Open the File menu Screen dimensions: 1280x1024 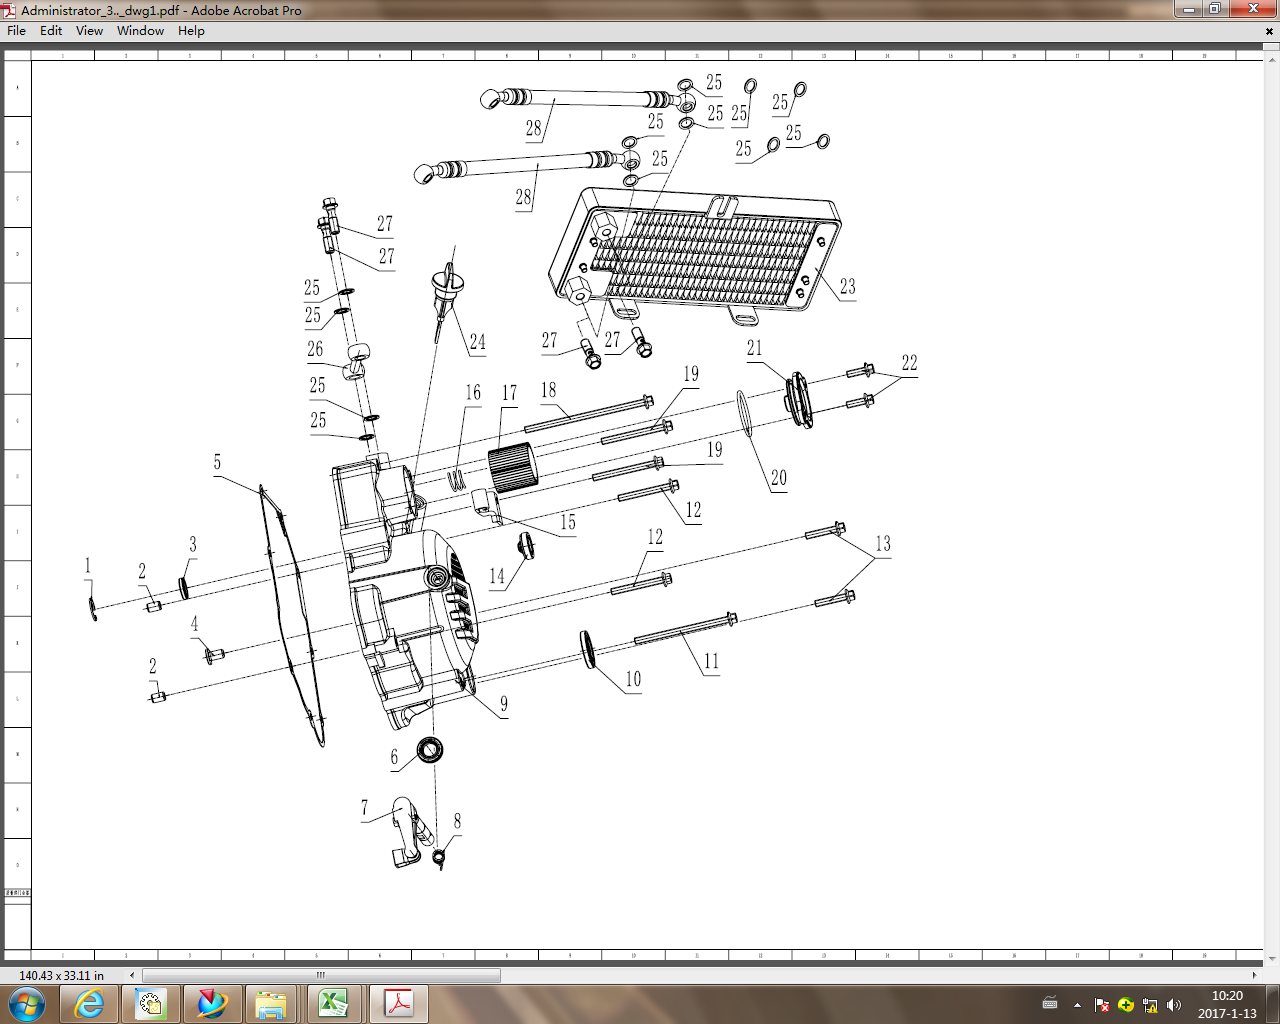tap(16, 31)
